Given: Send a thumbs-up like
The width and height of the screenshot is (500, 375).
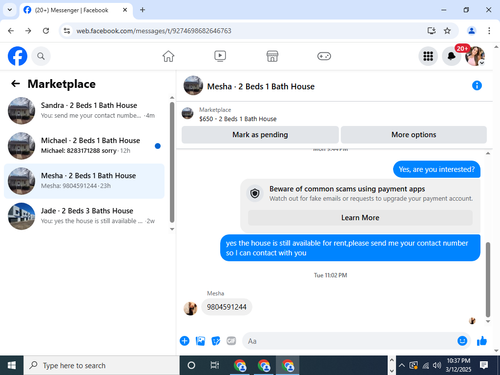Looking at the screenshot, I should [482, 341].
